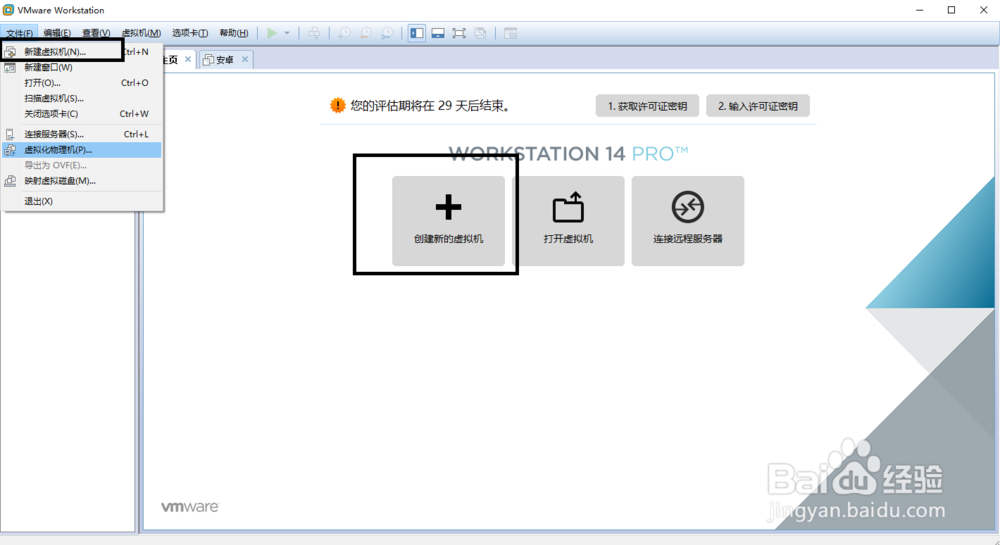Click the console view toolbar icon

510,33
